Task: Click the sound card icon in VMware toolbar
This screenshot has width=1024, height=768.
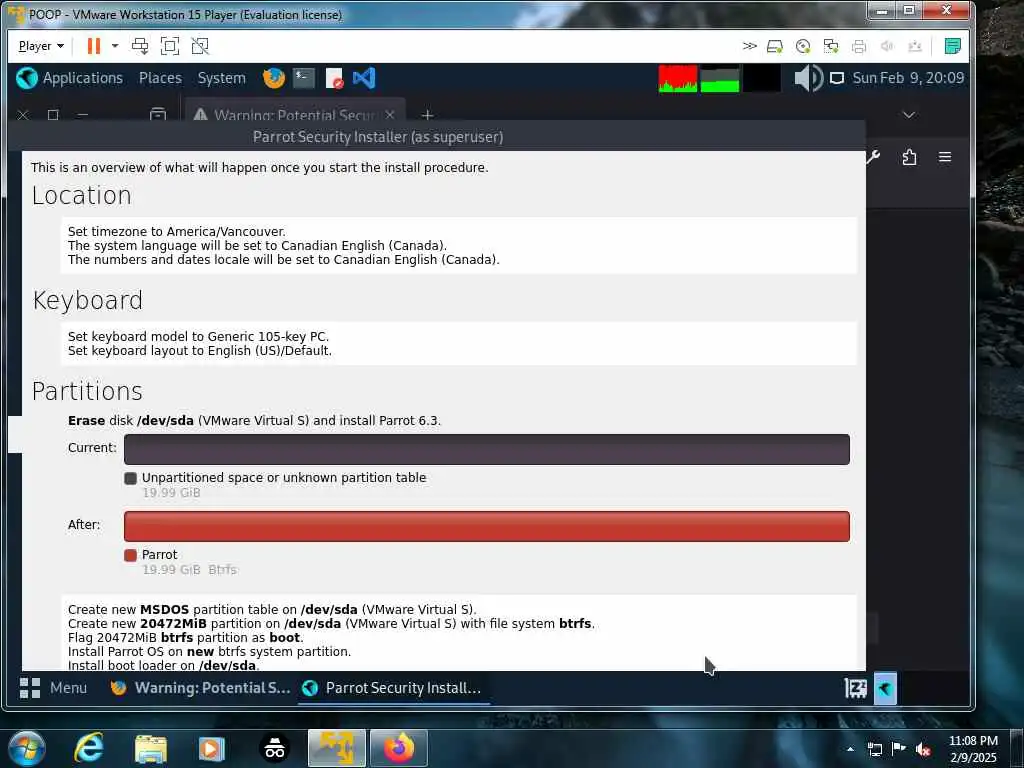Action: pos(887,46)
